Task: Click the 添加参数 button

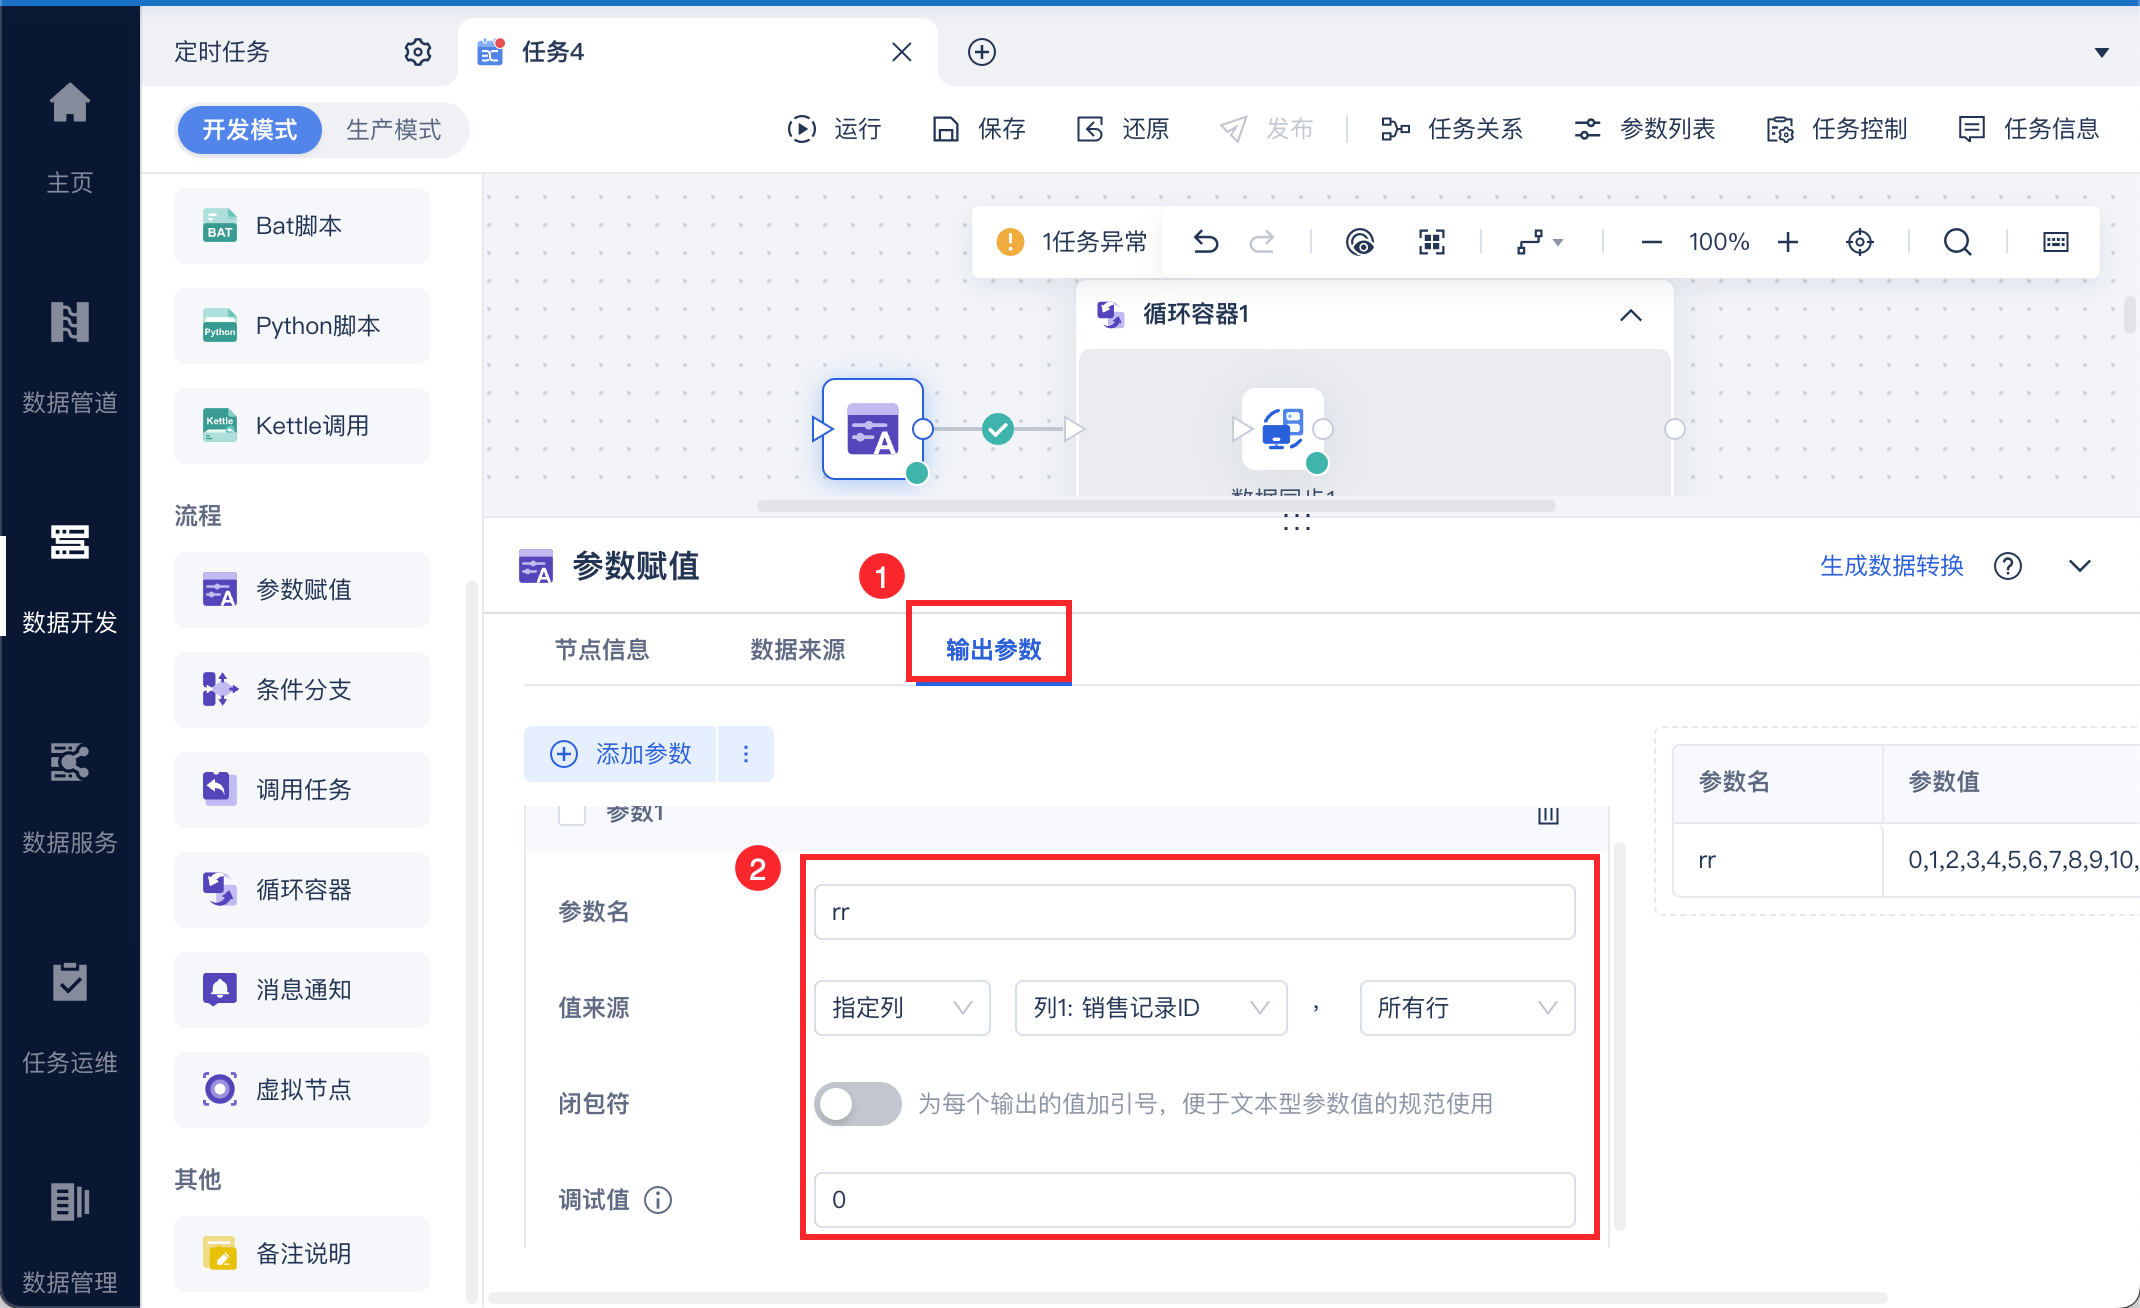Action: (620, 754)
